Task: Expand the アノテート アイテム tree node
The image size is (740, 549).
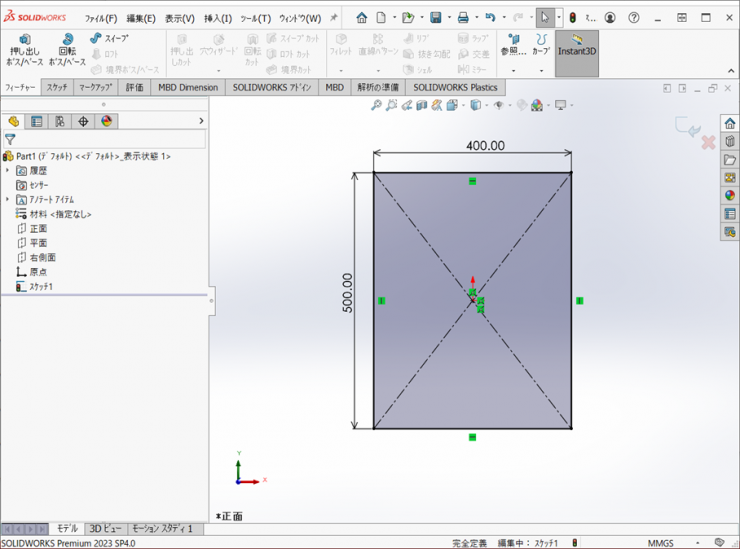Action: tap(7, 200)
